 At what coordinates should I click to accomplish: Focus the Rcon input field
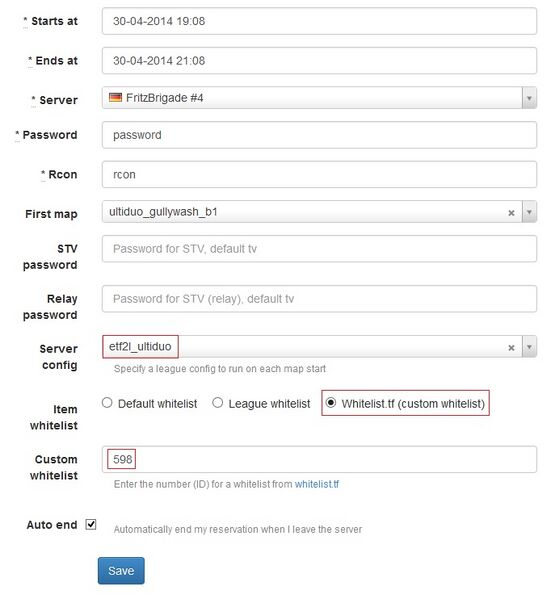[x=319, y=175]
